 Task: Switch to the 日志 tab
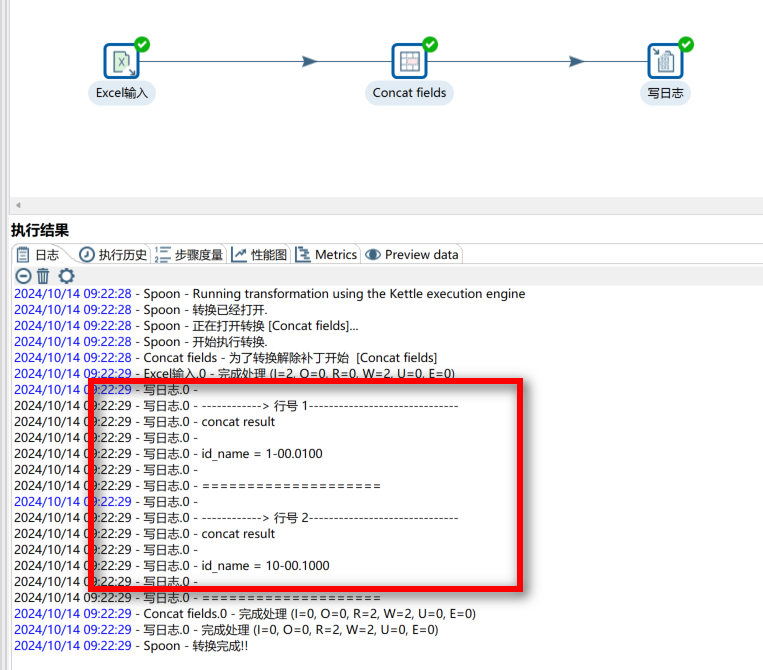coord(38,255)
